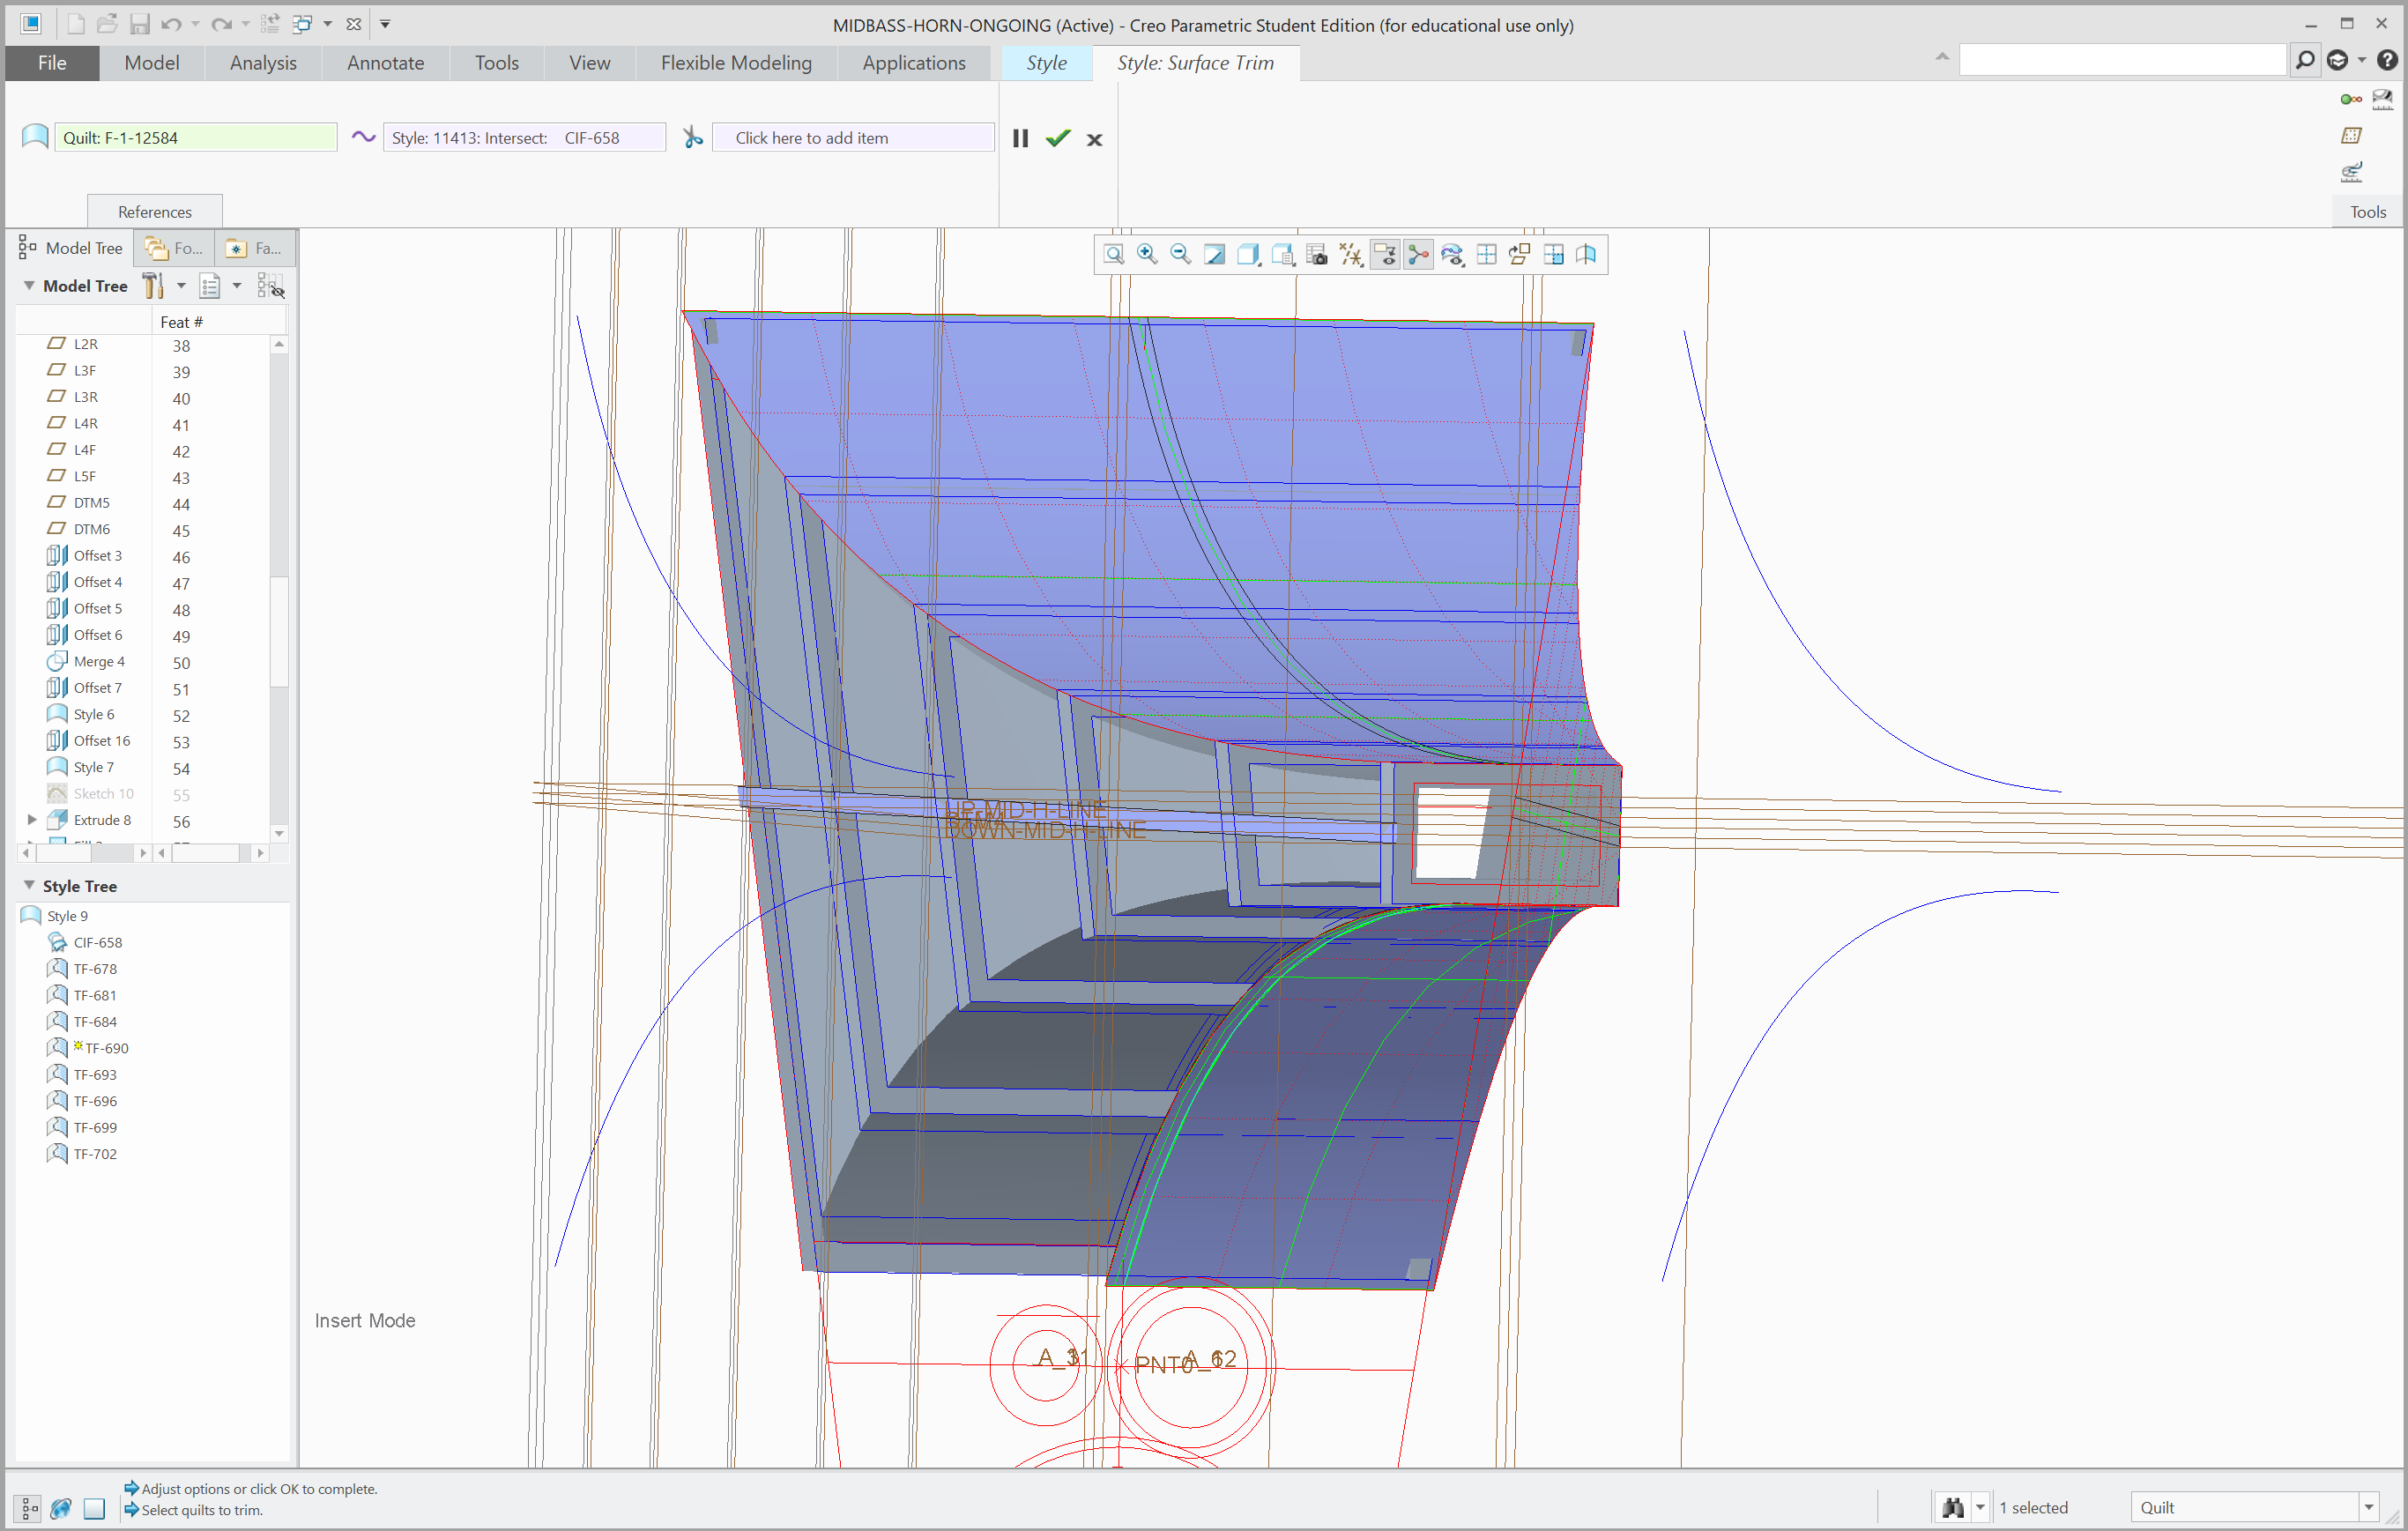Toggle annotation display in graphics toolbar

pyautogui.click(x=1384, y=255)
